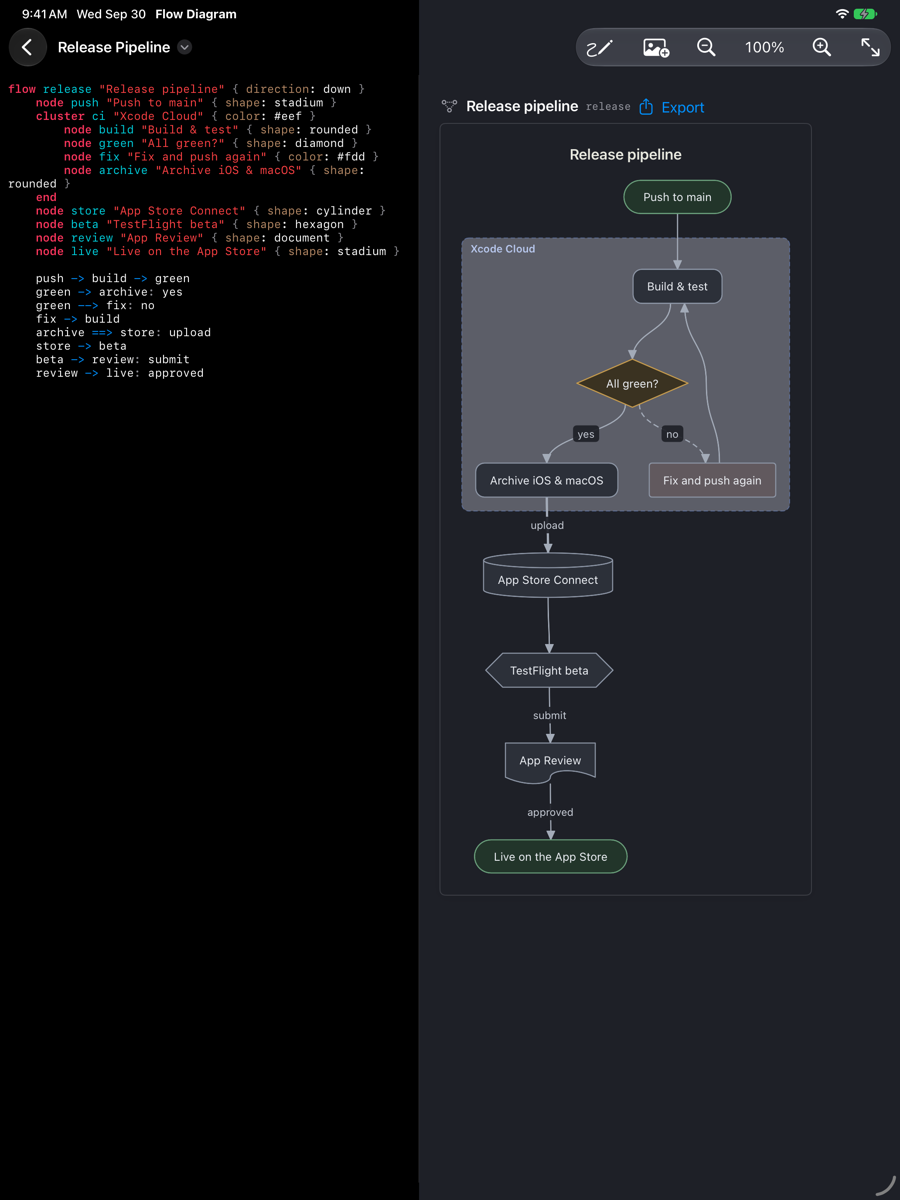Viewport: 900px width, 1200px height.
Task: Select the "Fix and push again" node
Action: point(712,480)
